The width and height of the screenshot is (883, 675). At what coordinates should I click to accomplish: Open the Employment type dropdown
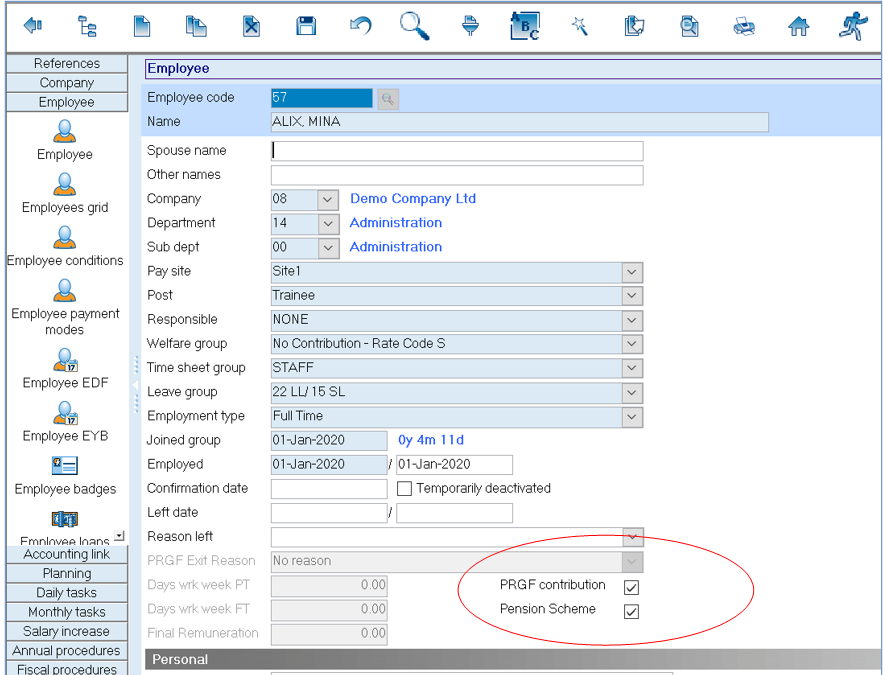pos(631,416)
